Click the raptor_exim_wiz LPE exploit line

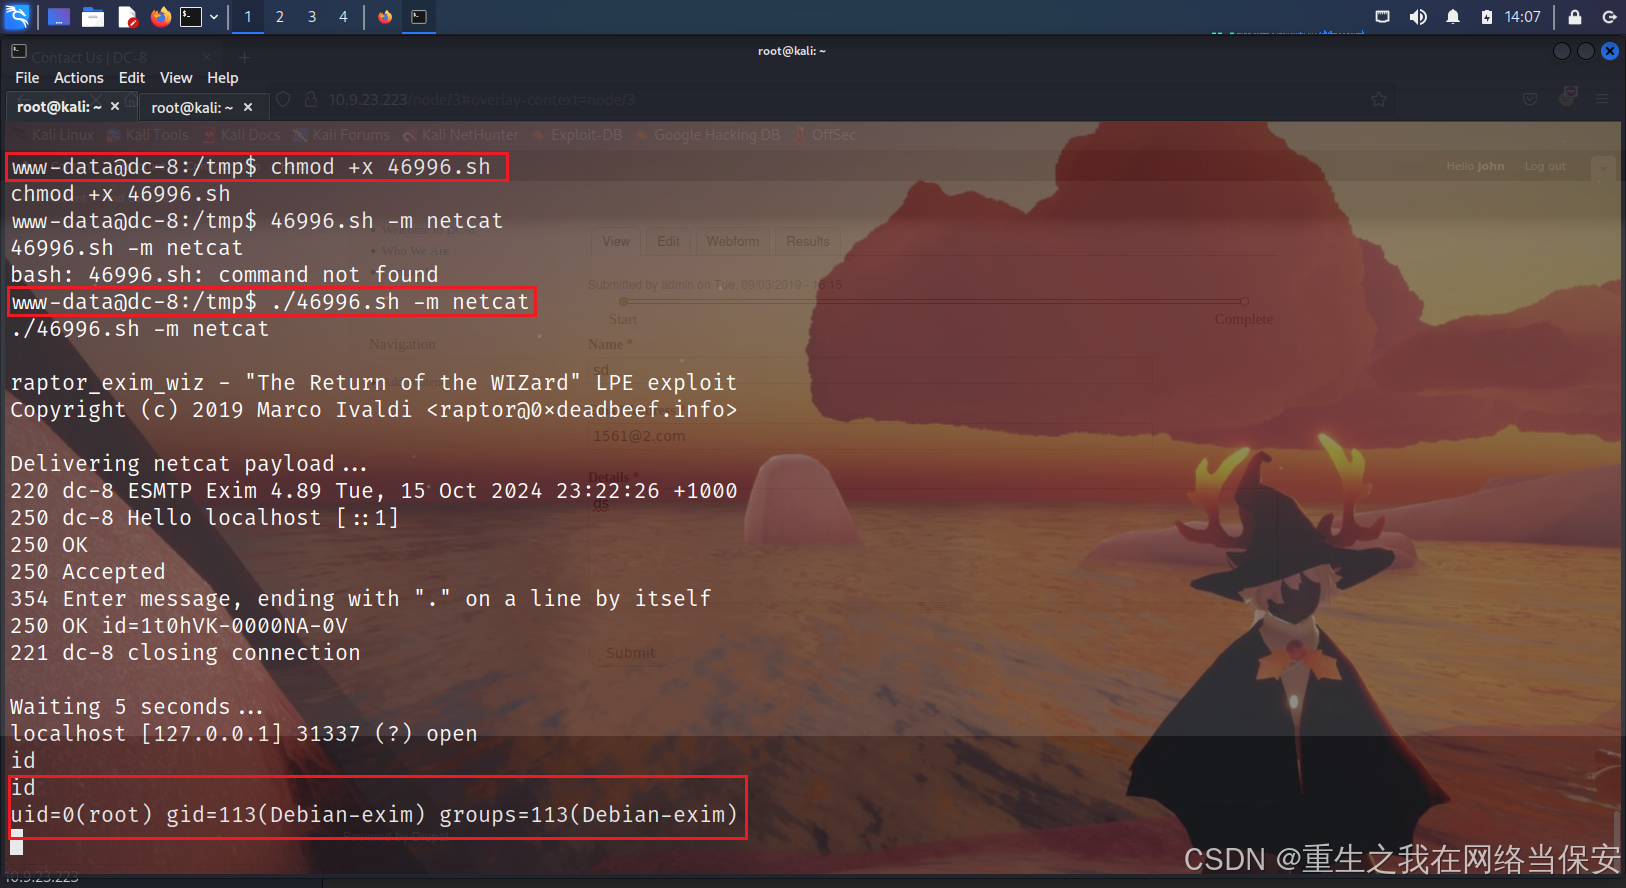[373, 382]
